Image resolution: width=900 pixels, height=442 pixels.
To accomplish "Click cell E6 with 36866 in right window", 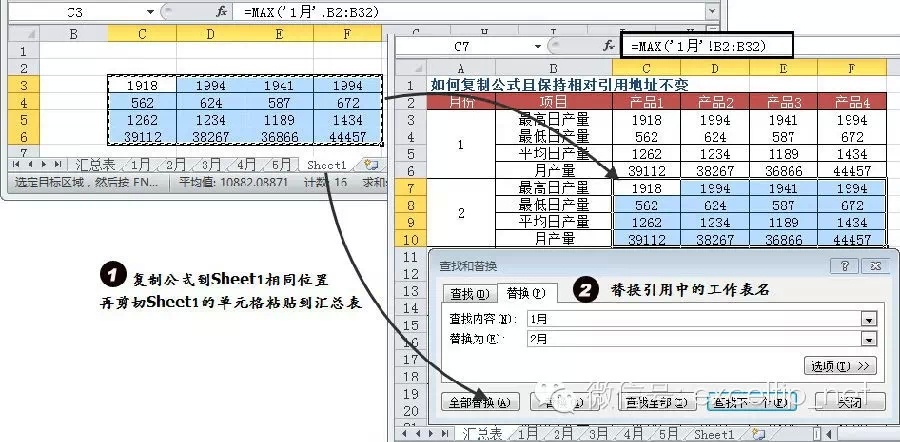I will [x=783, y=170].
